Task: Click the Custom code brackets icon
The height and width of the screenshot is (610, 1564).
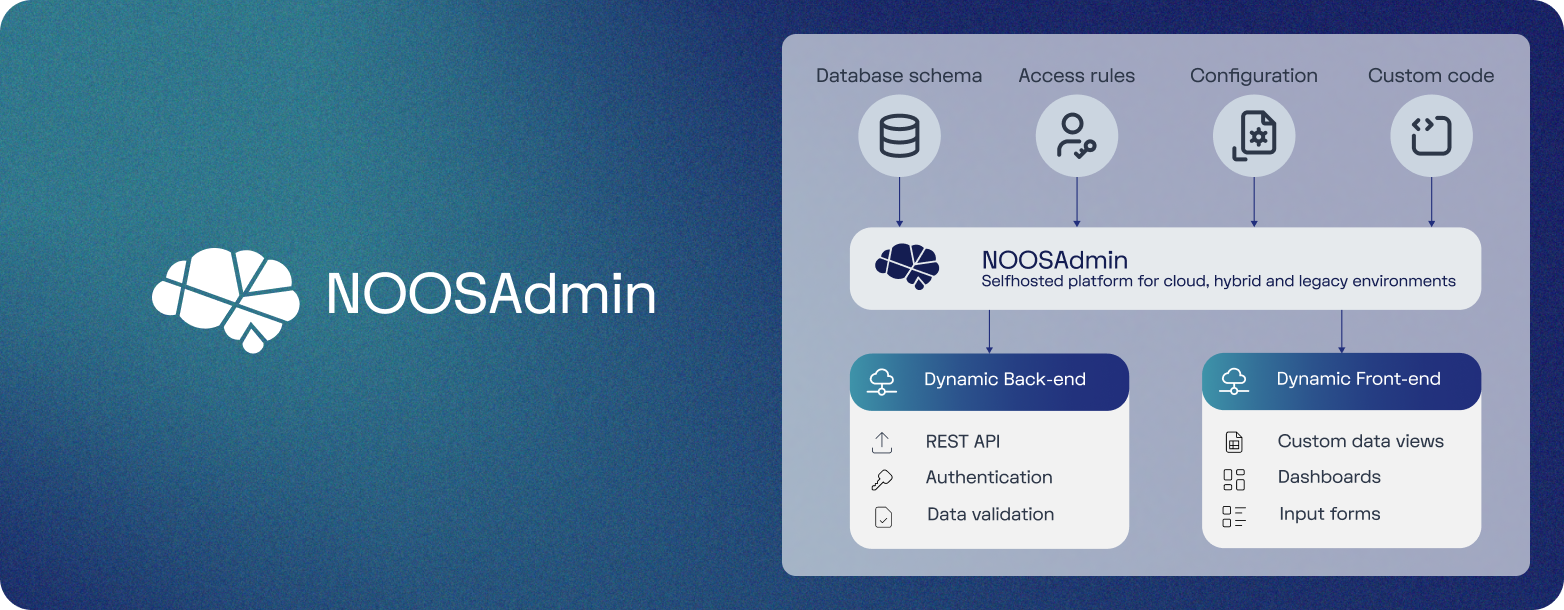Action: [x=1431, y=135]
